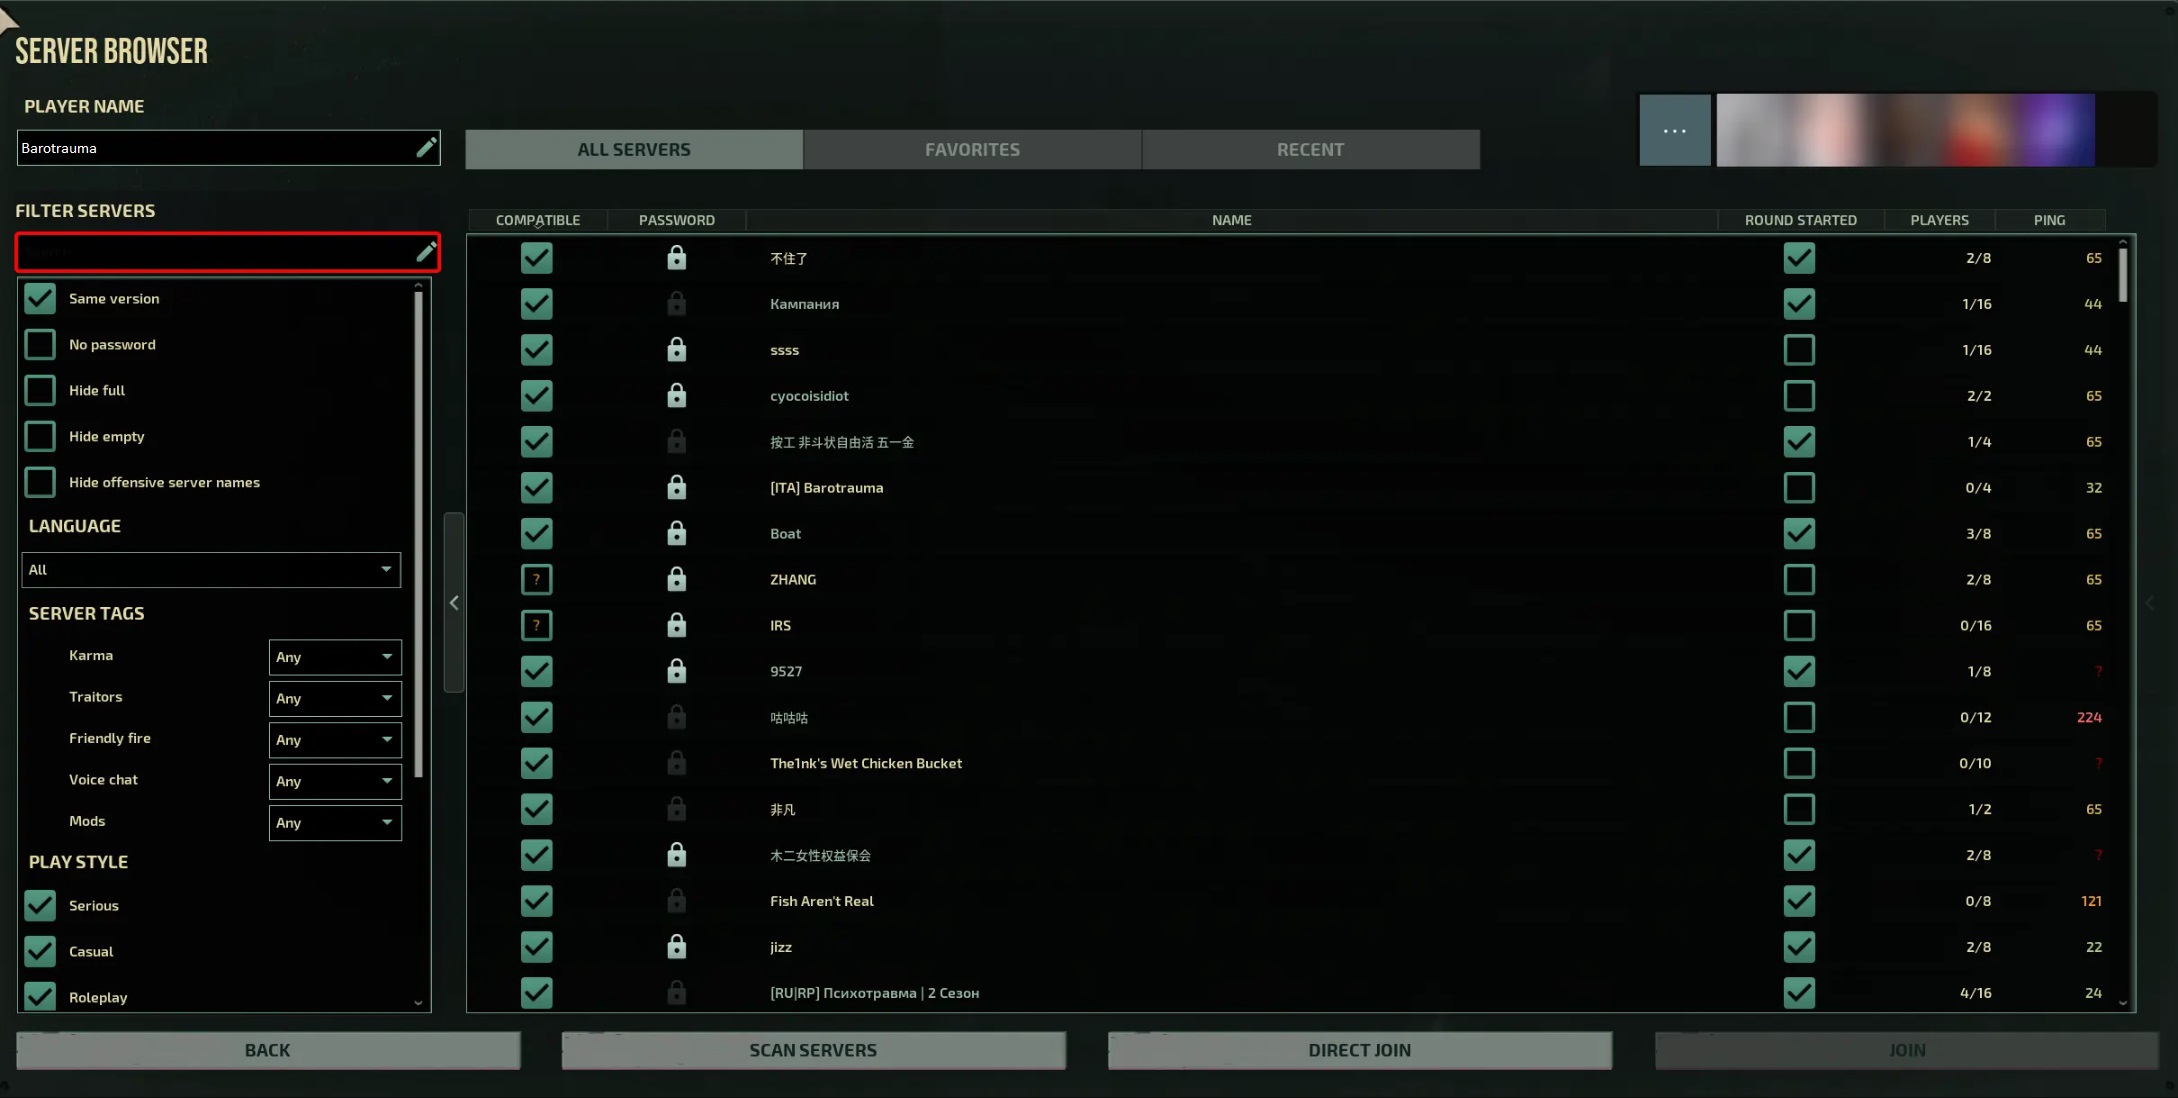Click the pencil icon in filter search box

(426, 252)
